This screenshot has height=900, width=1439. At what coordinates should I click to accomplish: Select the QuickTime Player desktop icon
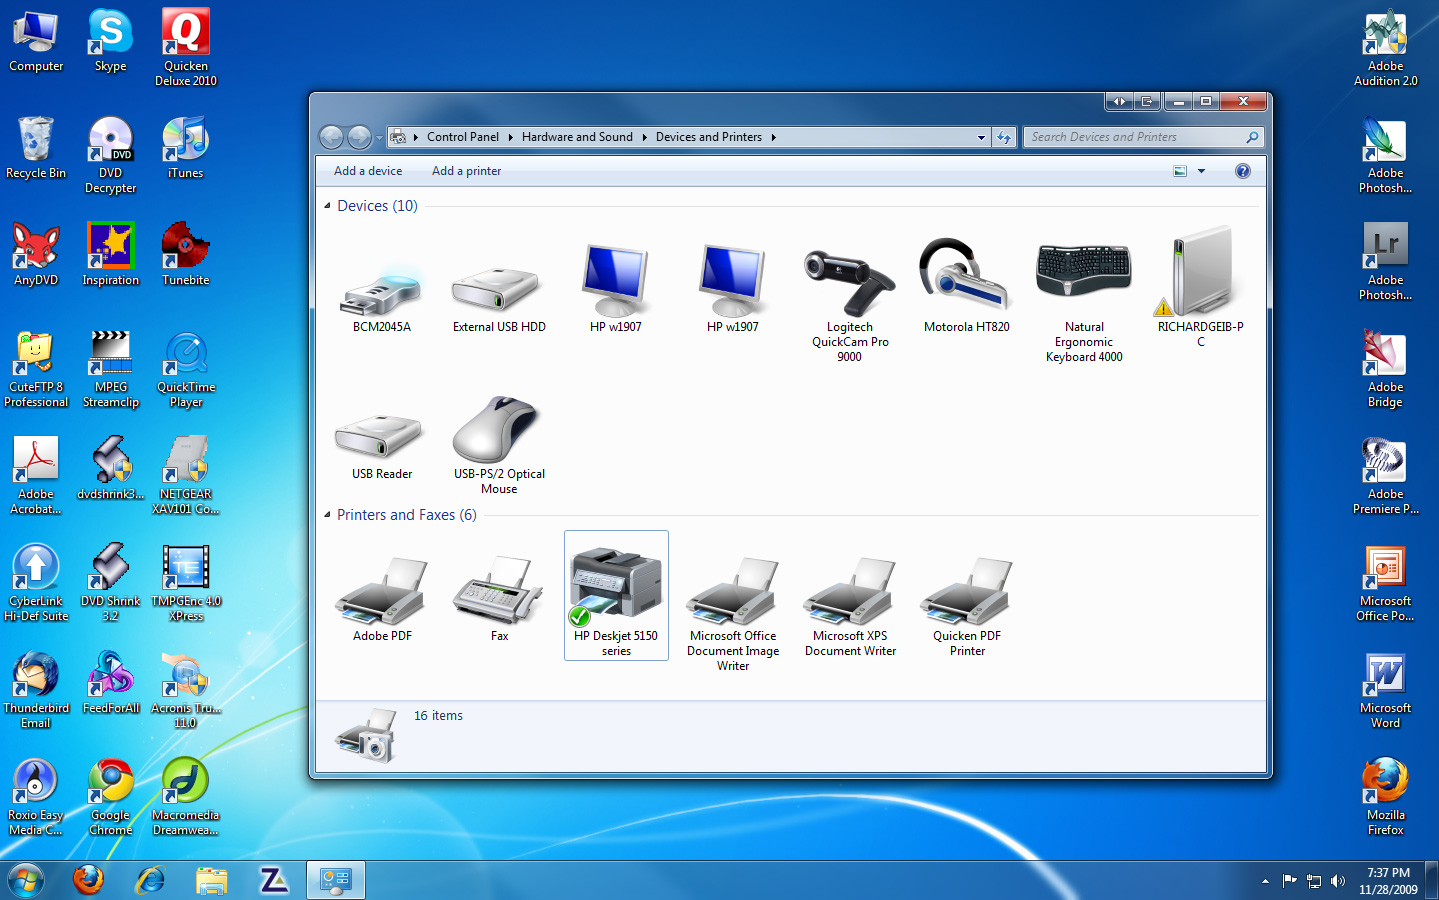coord(186,369)
